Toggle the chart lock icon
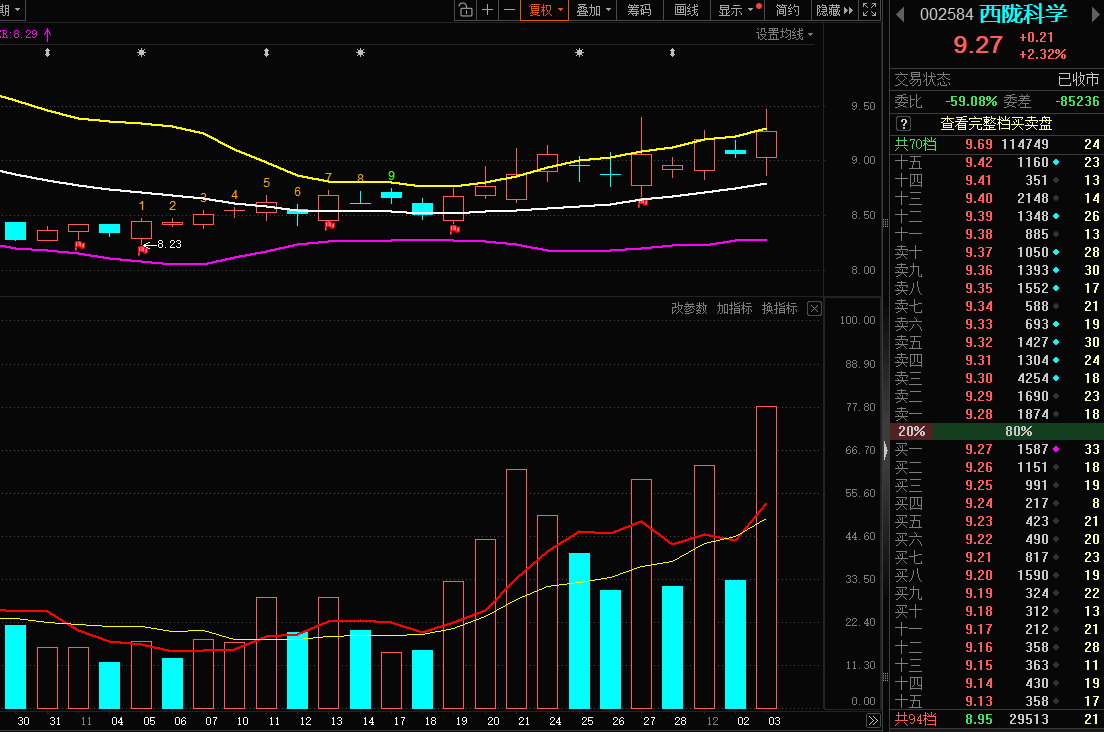The image size is (1104, 732). pyautogui.click(x=465, y=10)
